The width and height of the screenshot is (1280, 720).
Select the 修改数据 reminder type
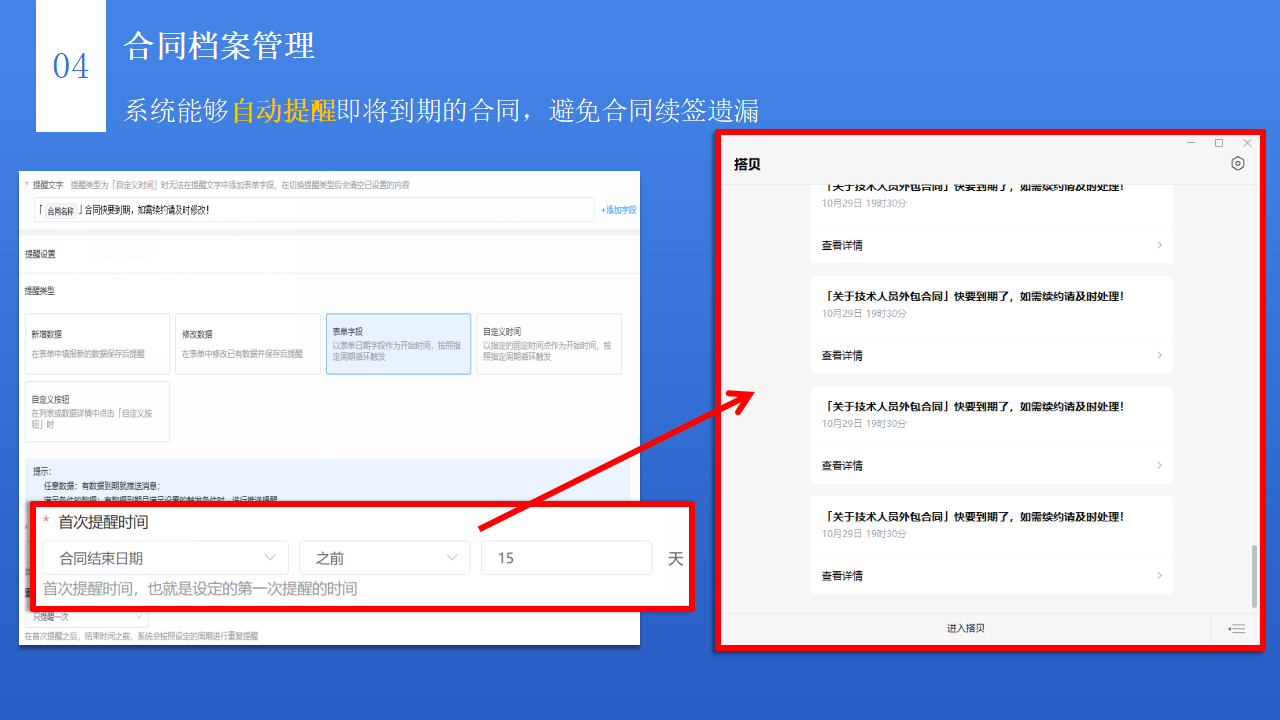(247, 343)
